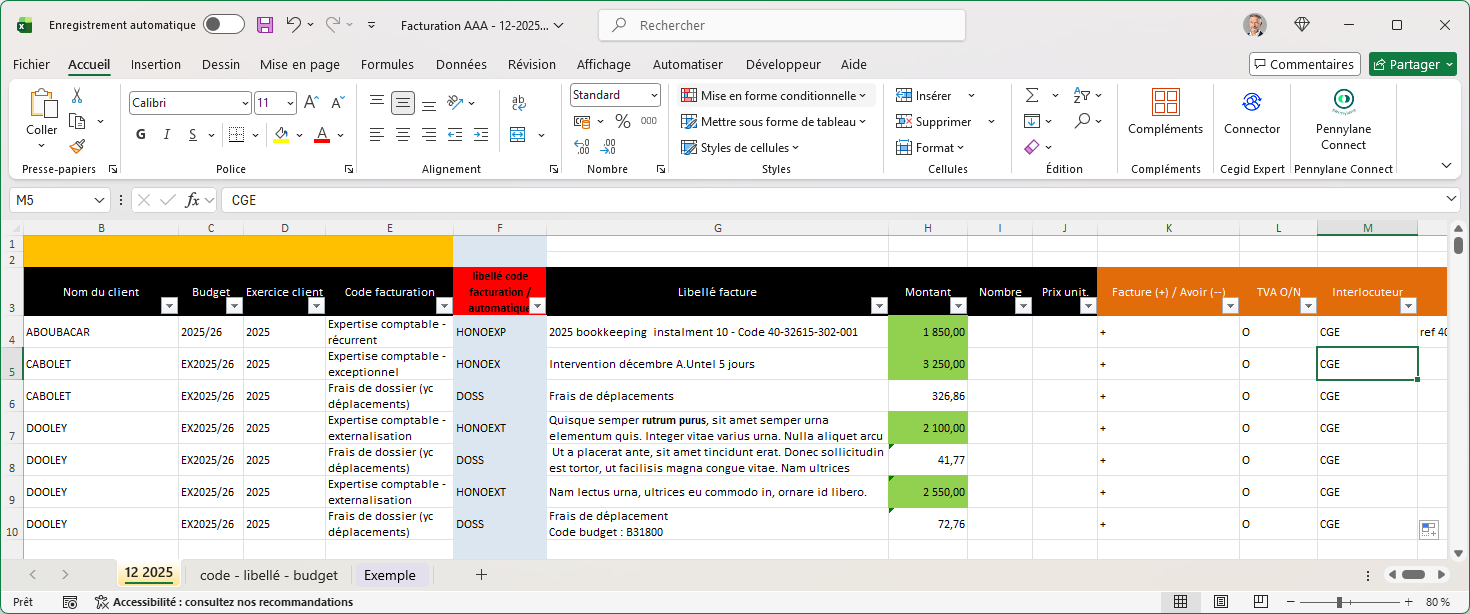This screenshot has width=1470, height=614.
Task: Decrease font size with the smaller A icon
Action: coord(337,102)
